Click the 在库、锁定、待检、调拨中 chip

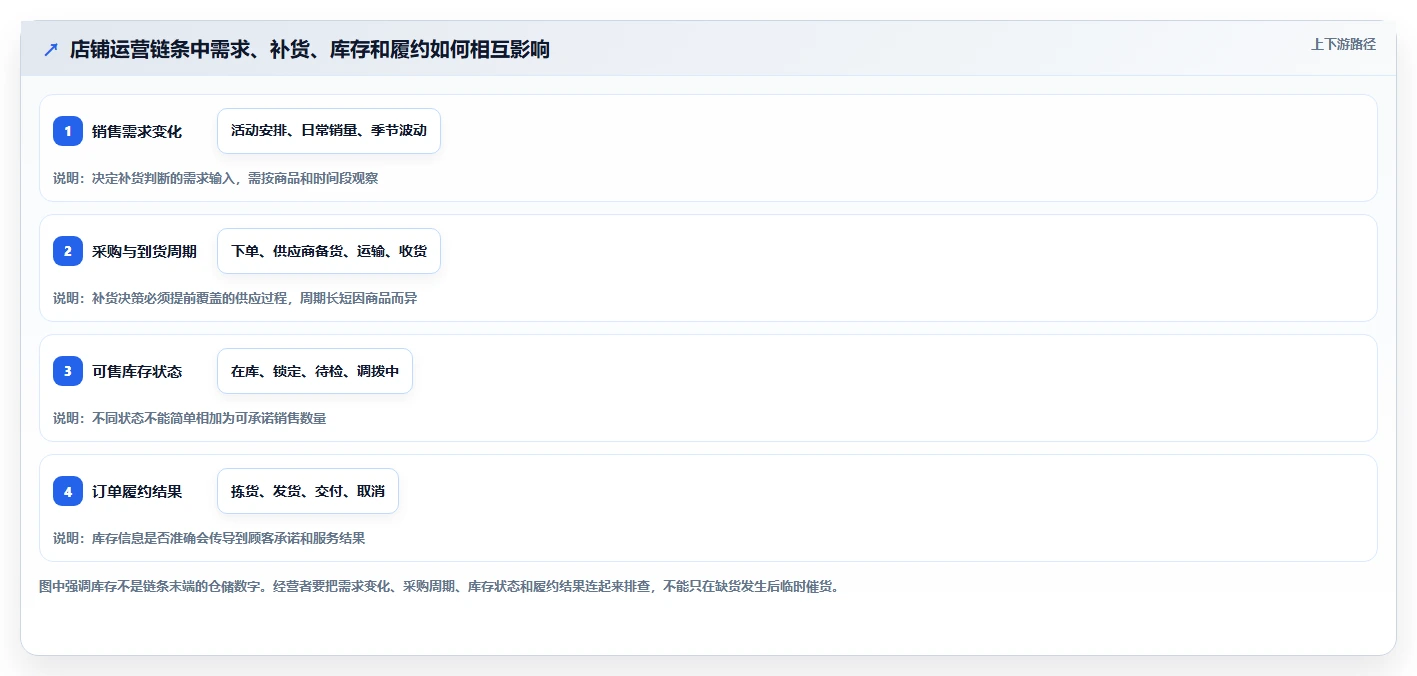point(315,371)
